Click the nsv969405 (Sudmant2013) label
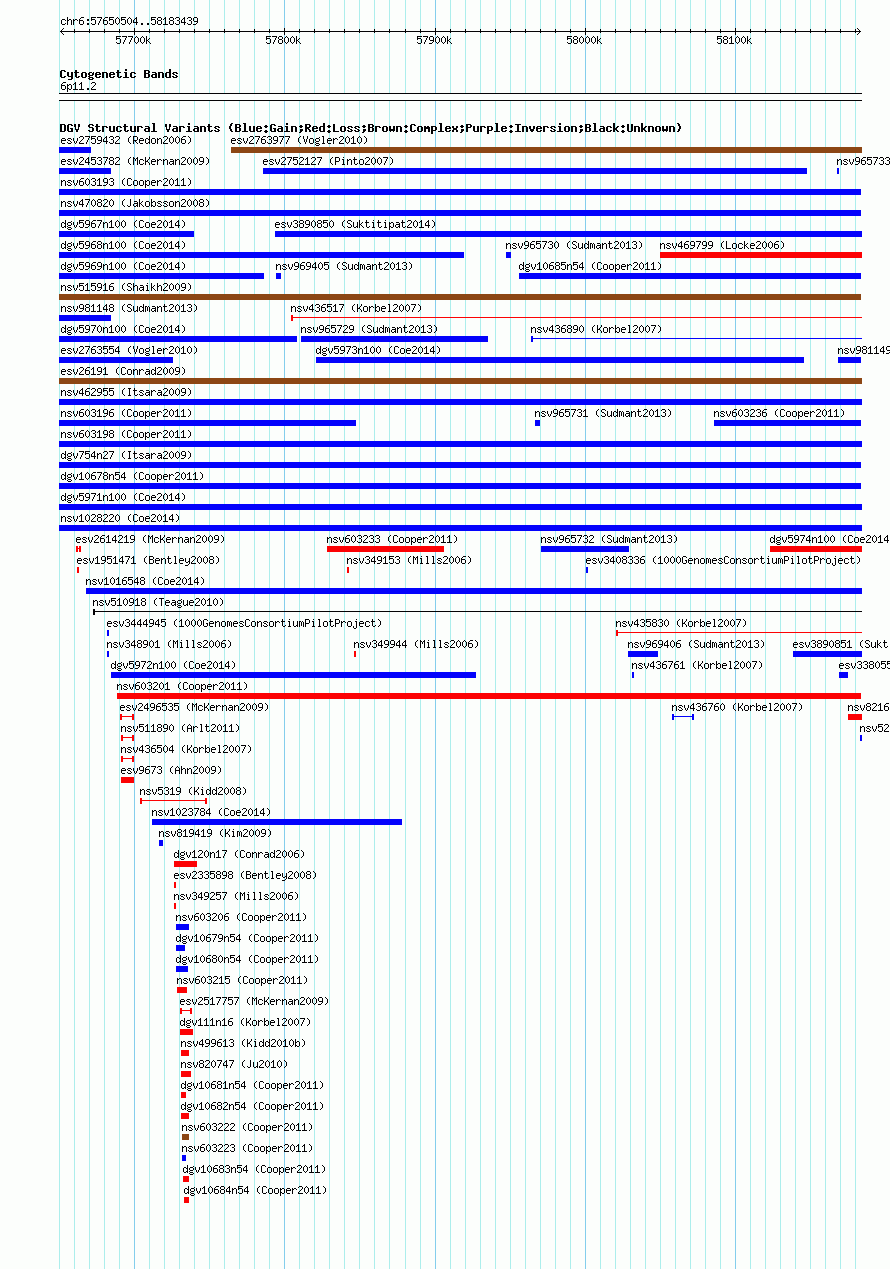 pos(344,266)
